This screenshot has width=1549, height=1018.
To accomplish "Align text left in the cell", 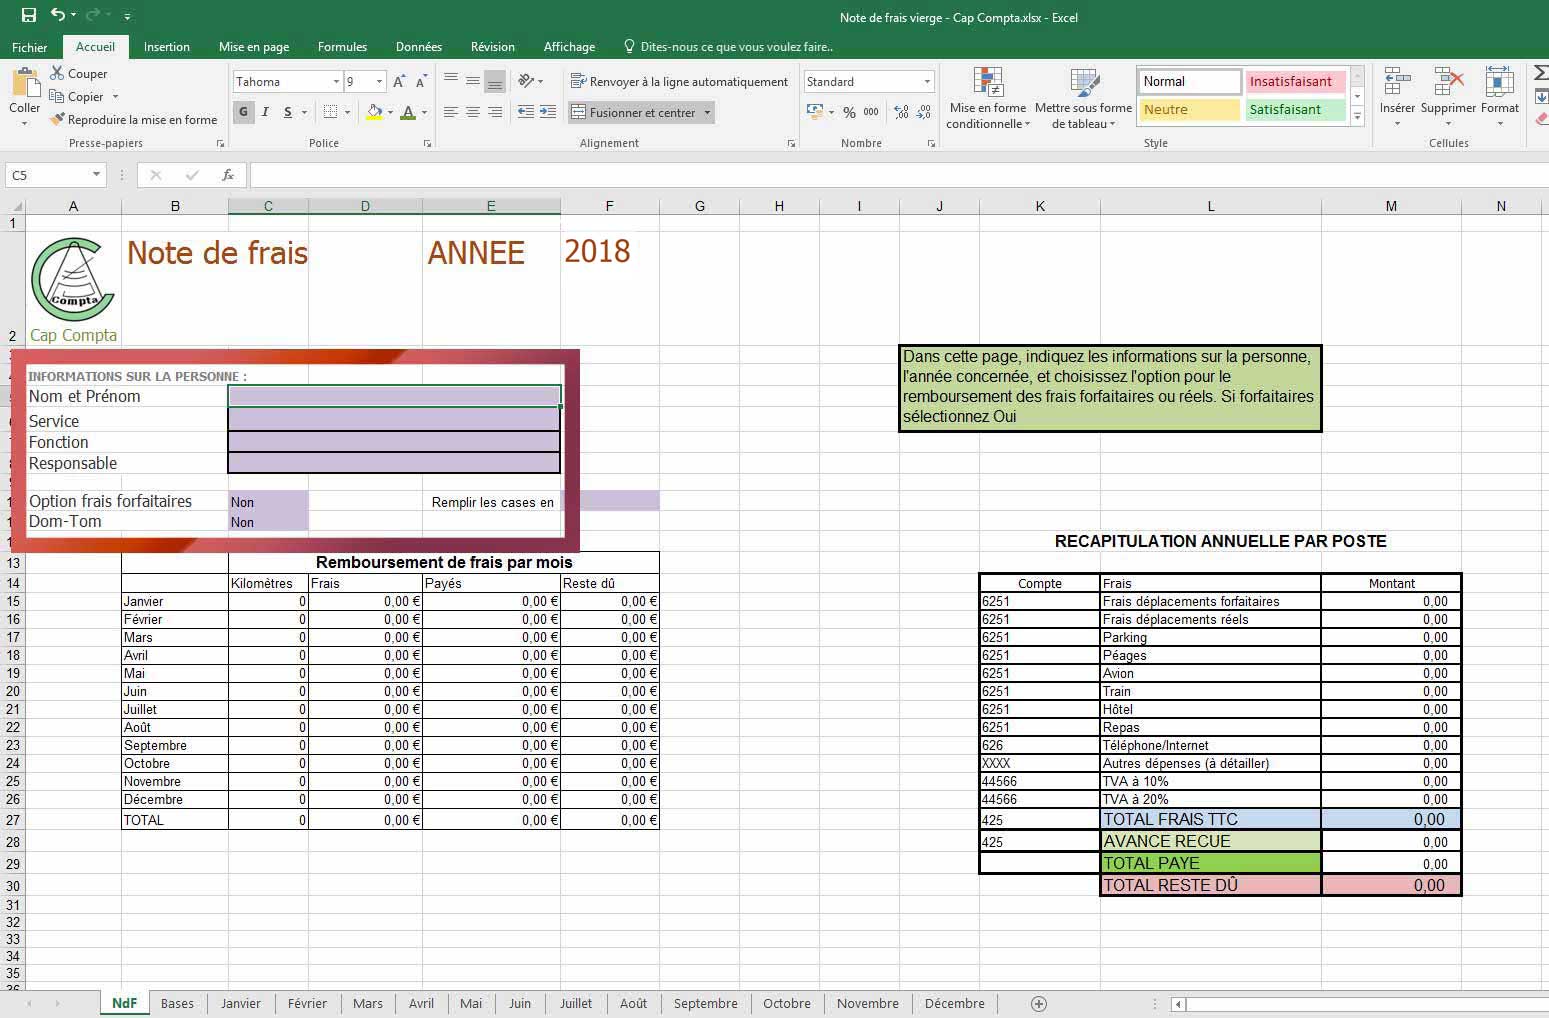I will pos(451,112).
